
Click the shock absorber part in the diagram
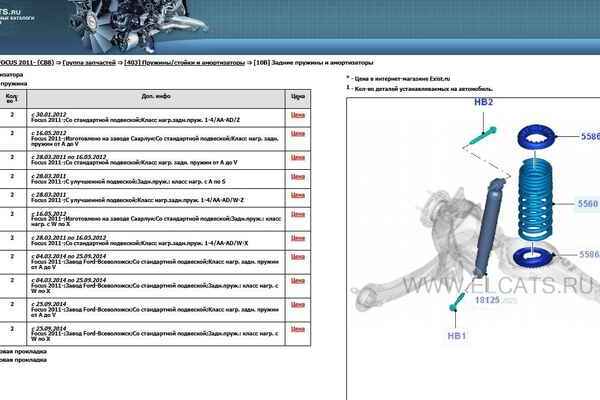(x=488, y=228)
